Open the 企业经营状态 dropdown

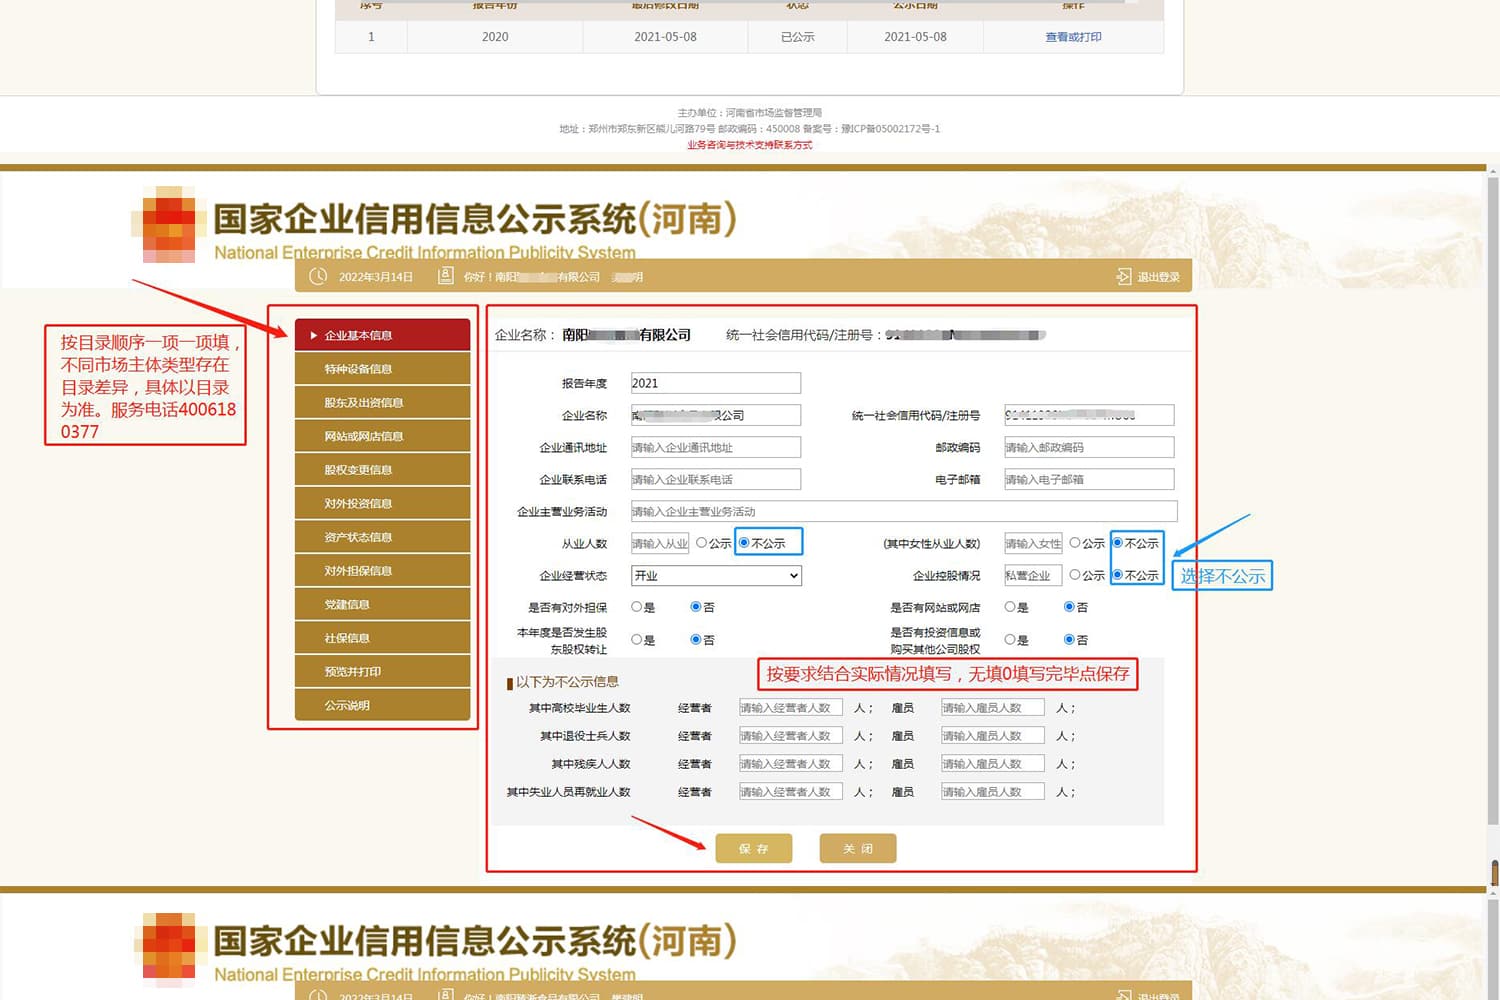point(716,576)
